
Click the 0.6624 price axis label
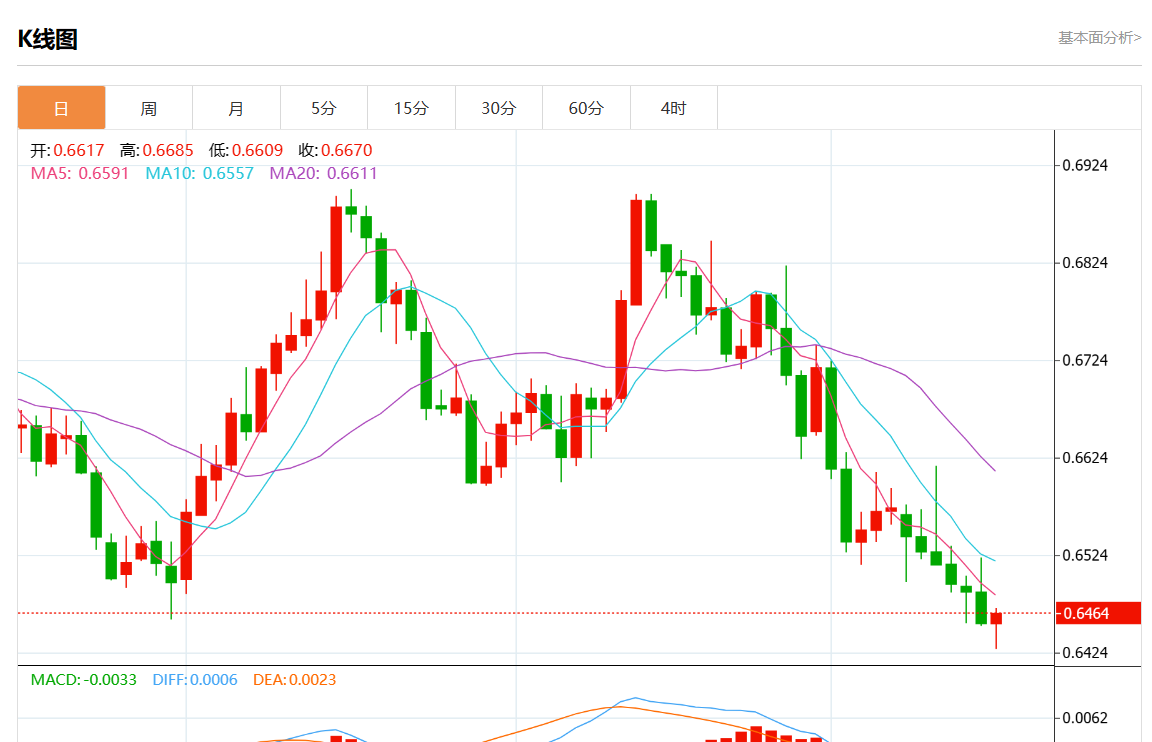coord(1085,458)
